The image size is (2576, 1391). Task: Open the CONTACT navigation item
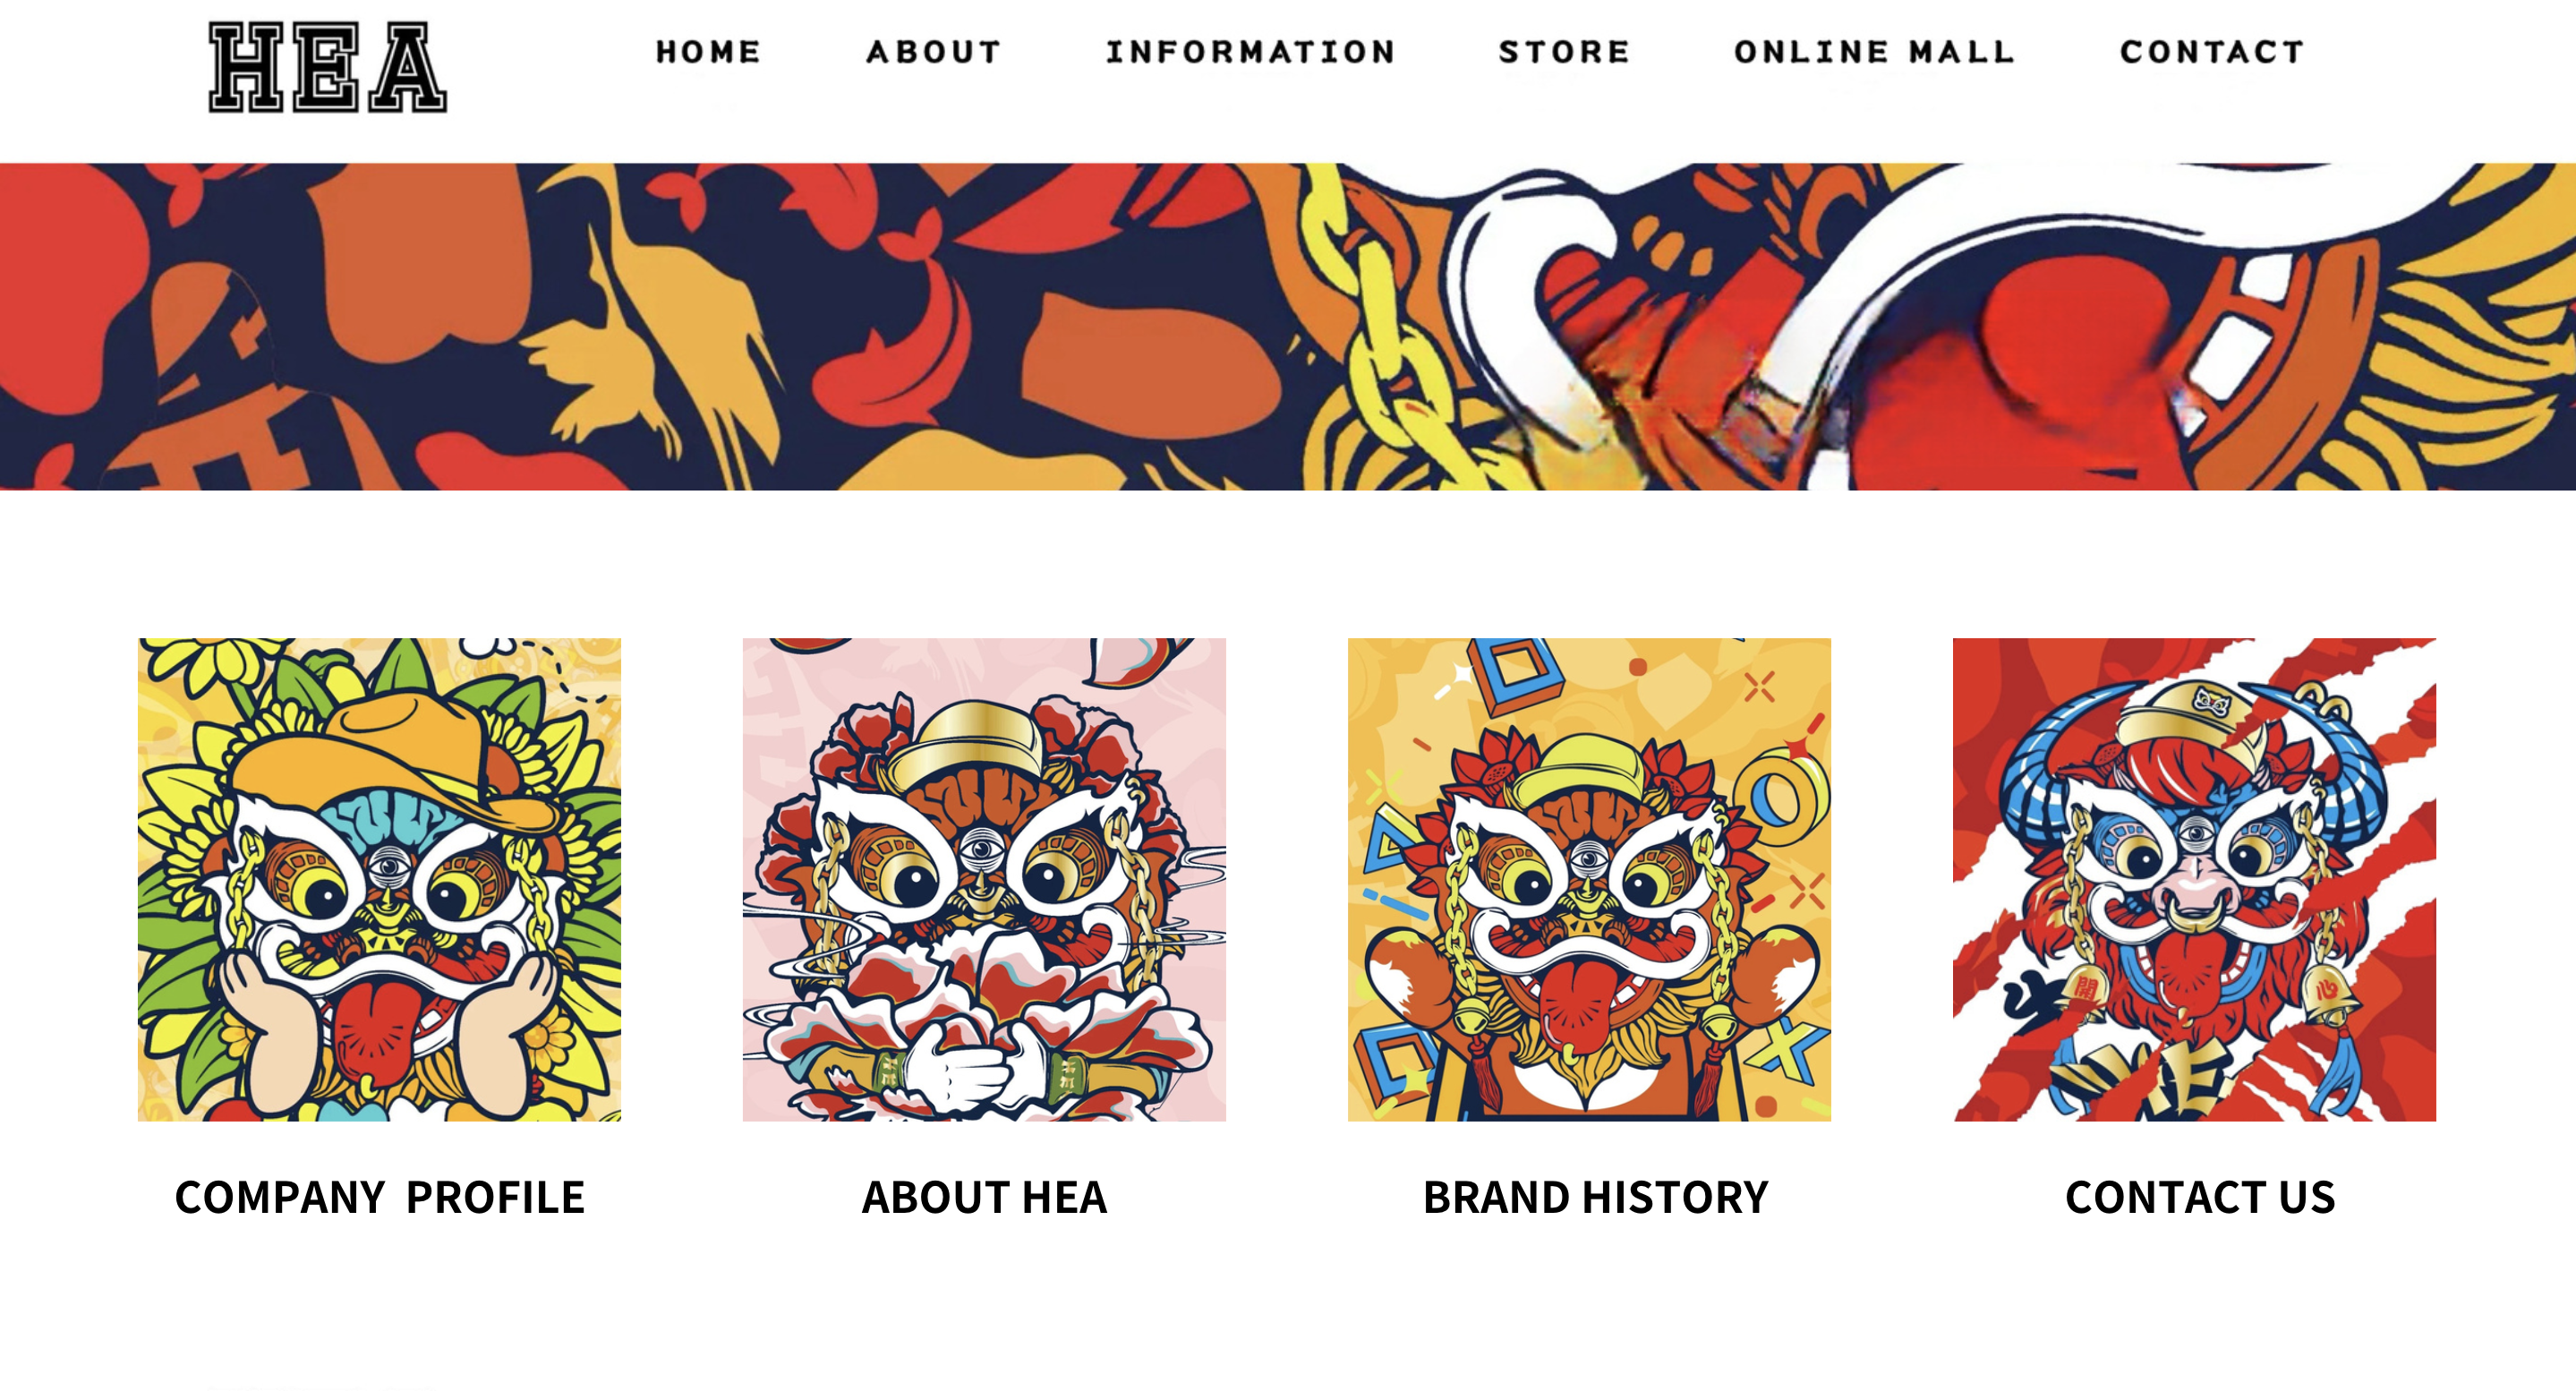pos(2212,52)
